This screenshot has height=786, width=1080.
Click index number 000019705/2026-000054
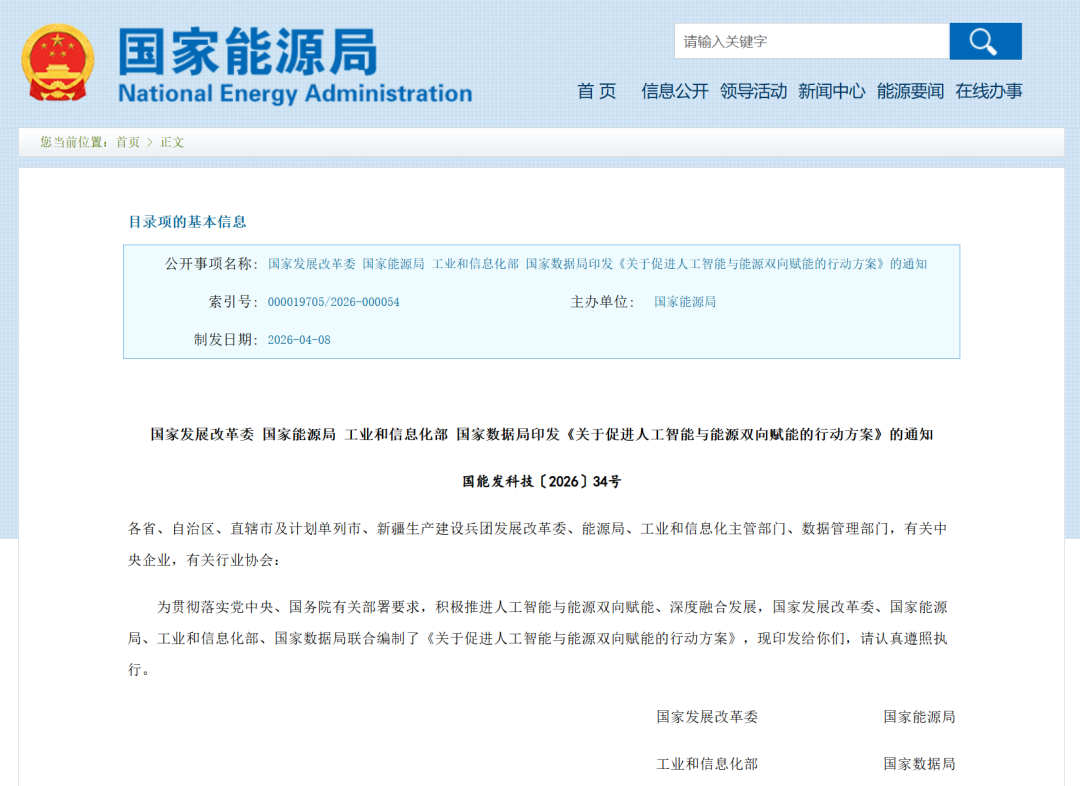(333, 302)
